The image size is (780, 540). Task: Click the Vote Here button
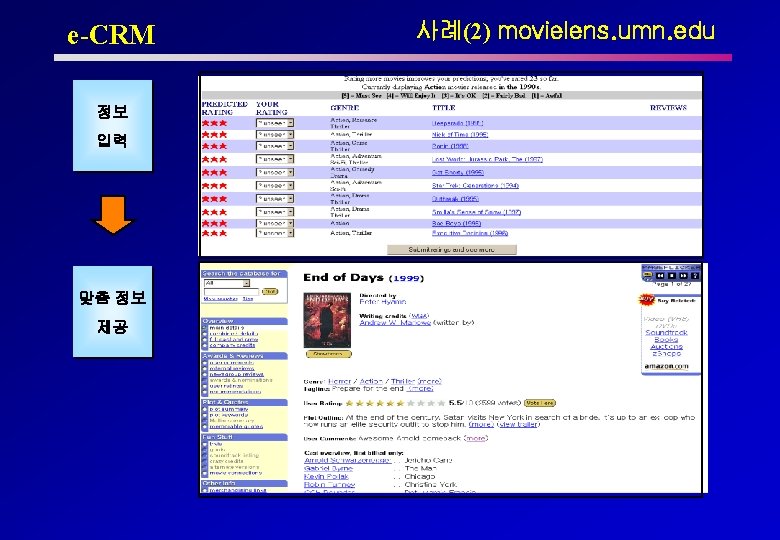click(540, 403)
